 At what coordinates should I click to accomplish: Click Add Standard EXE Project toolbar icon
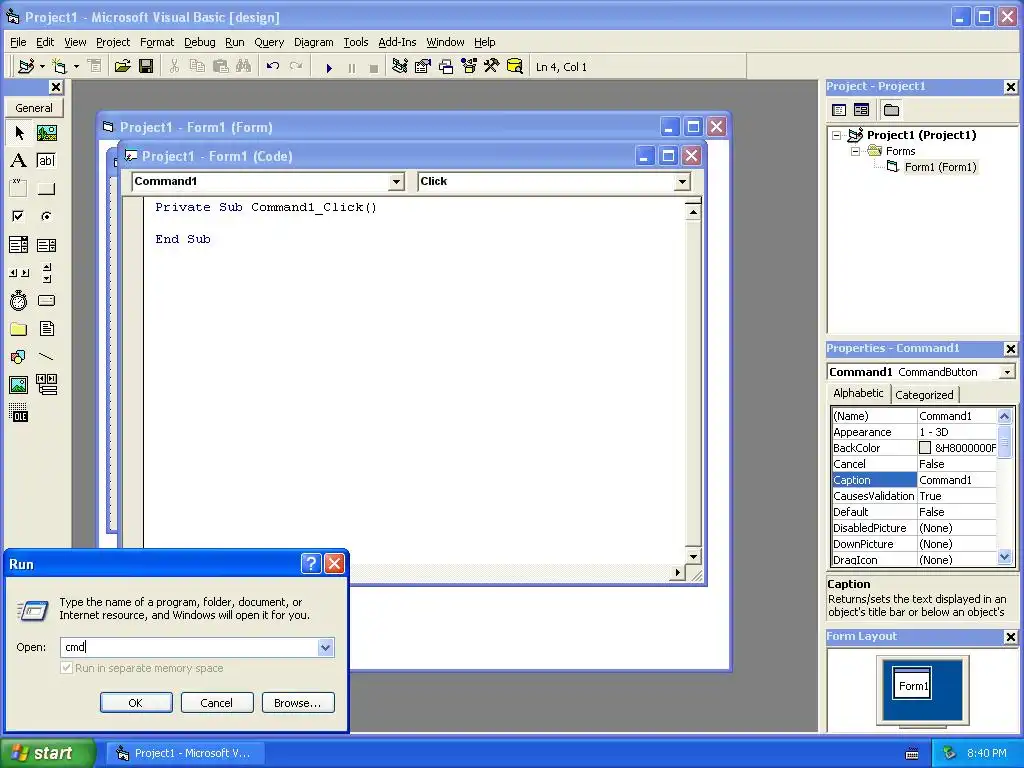tap(26, 67)
